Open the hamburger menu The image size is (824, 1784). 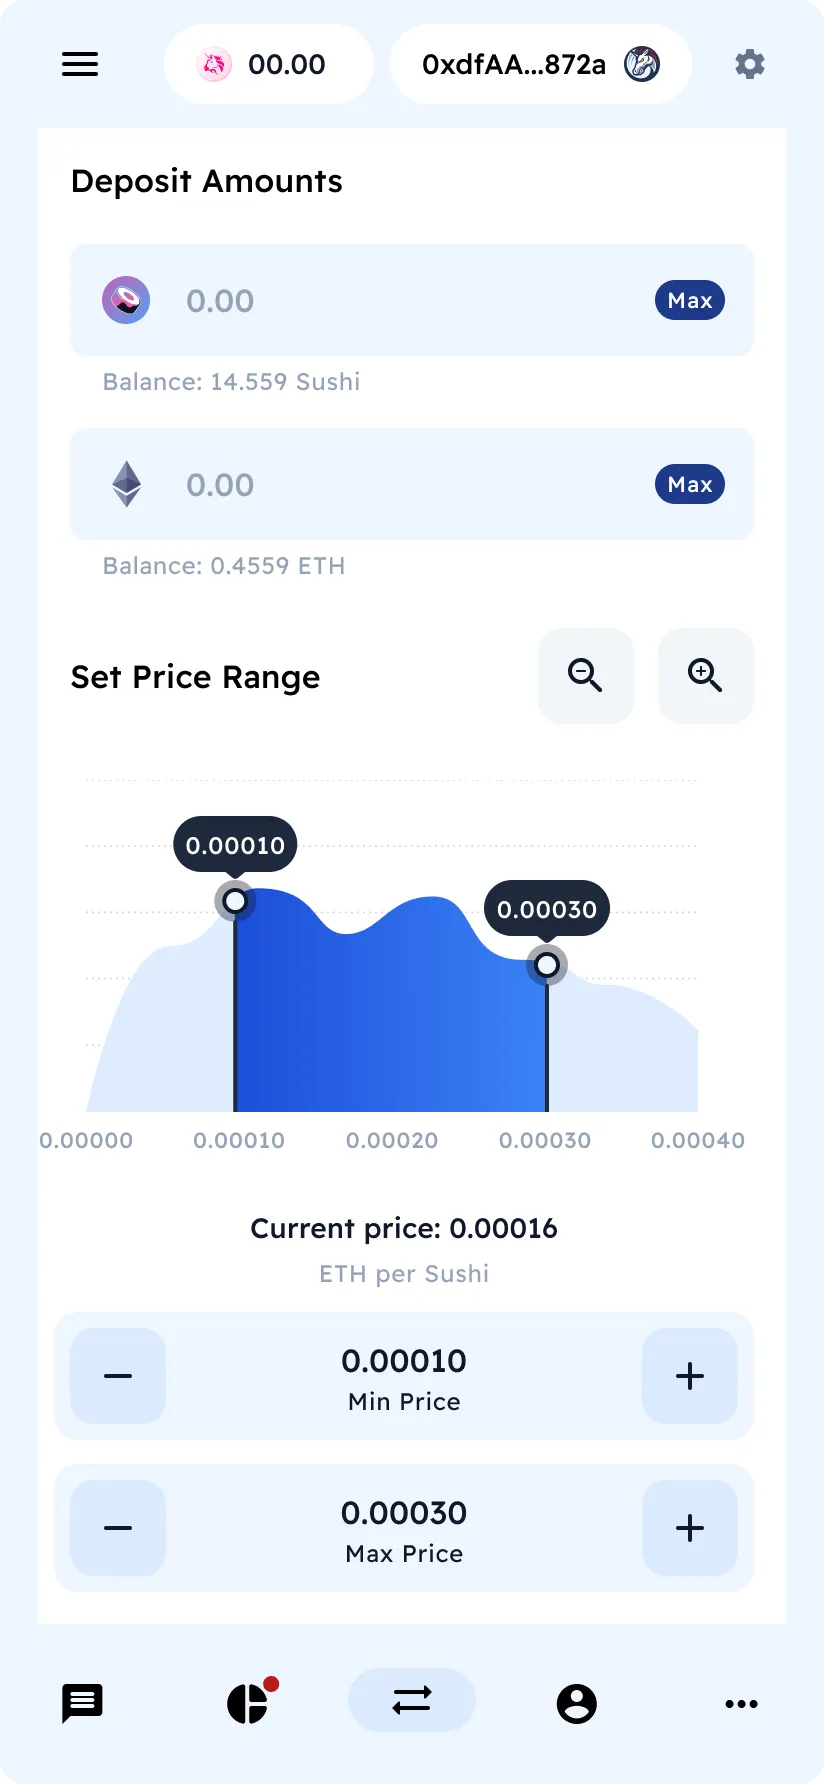(x=80, y=65)
